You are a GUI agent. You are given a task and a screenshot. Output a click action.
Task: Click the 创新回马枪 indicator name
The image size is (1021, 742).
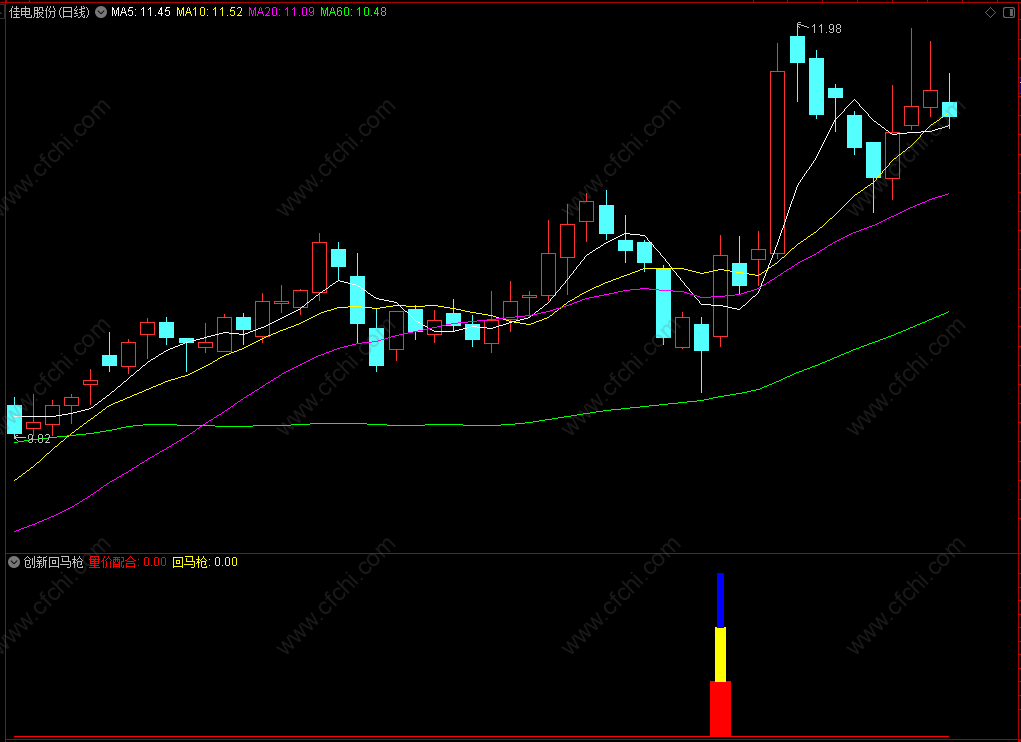[x=54, y=562]
